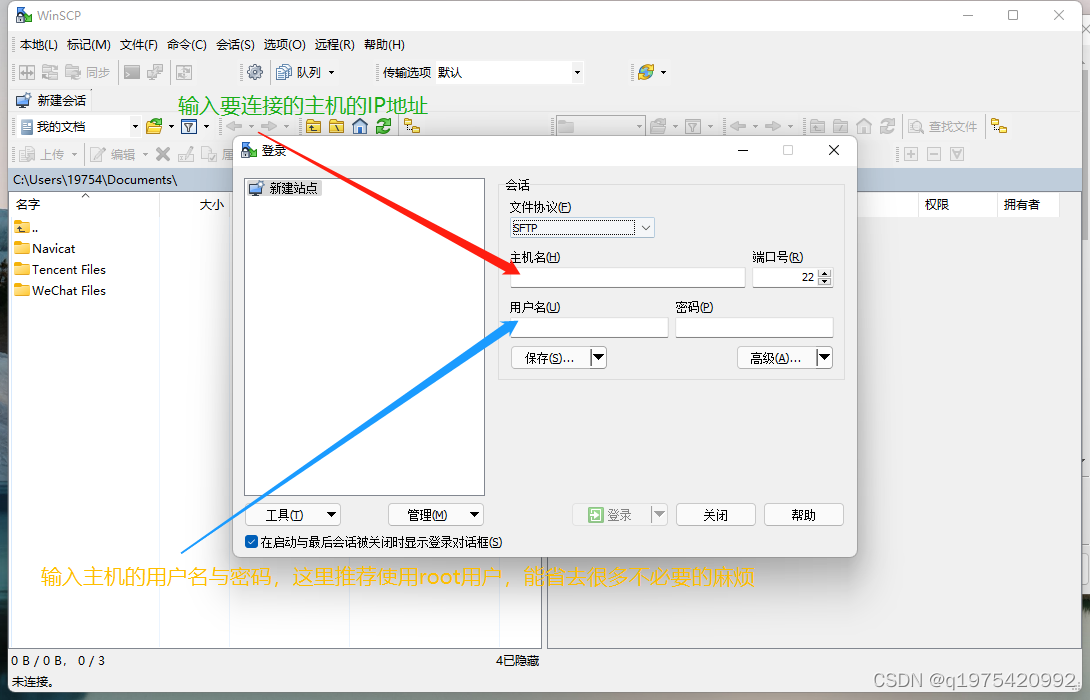Open the 标记 menu
The image size is (1090, 700).
point(88,44)
